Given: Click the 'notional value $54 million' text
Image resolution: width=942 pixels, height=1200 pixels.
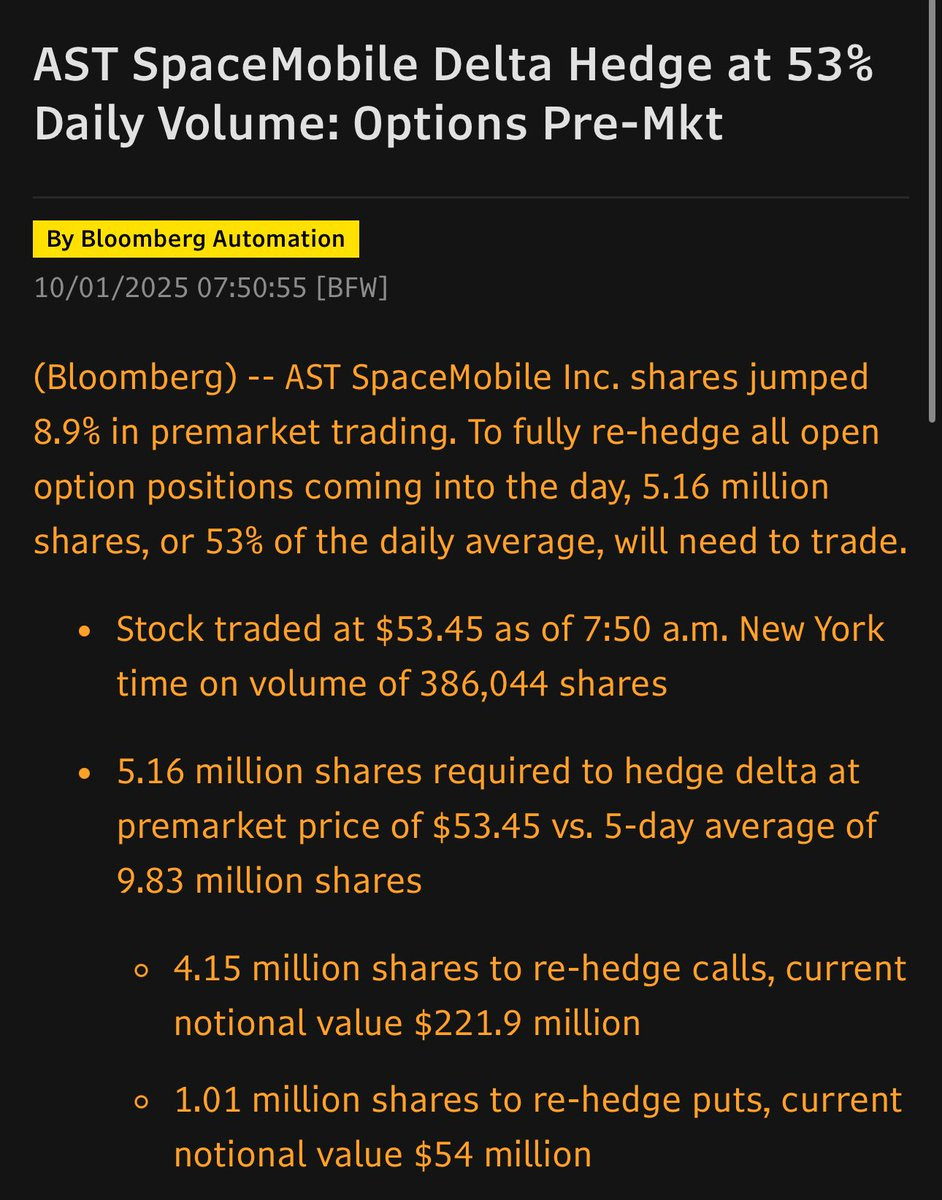Looking at the screenshot, I should point(383,1155).
